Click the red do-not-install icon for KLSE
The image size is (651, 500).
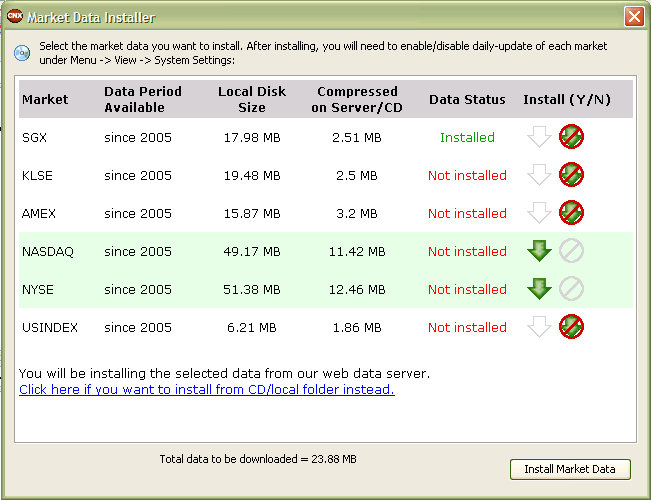(x=572, y=175)
